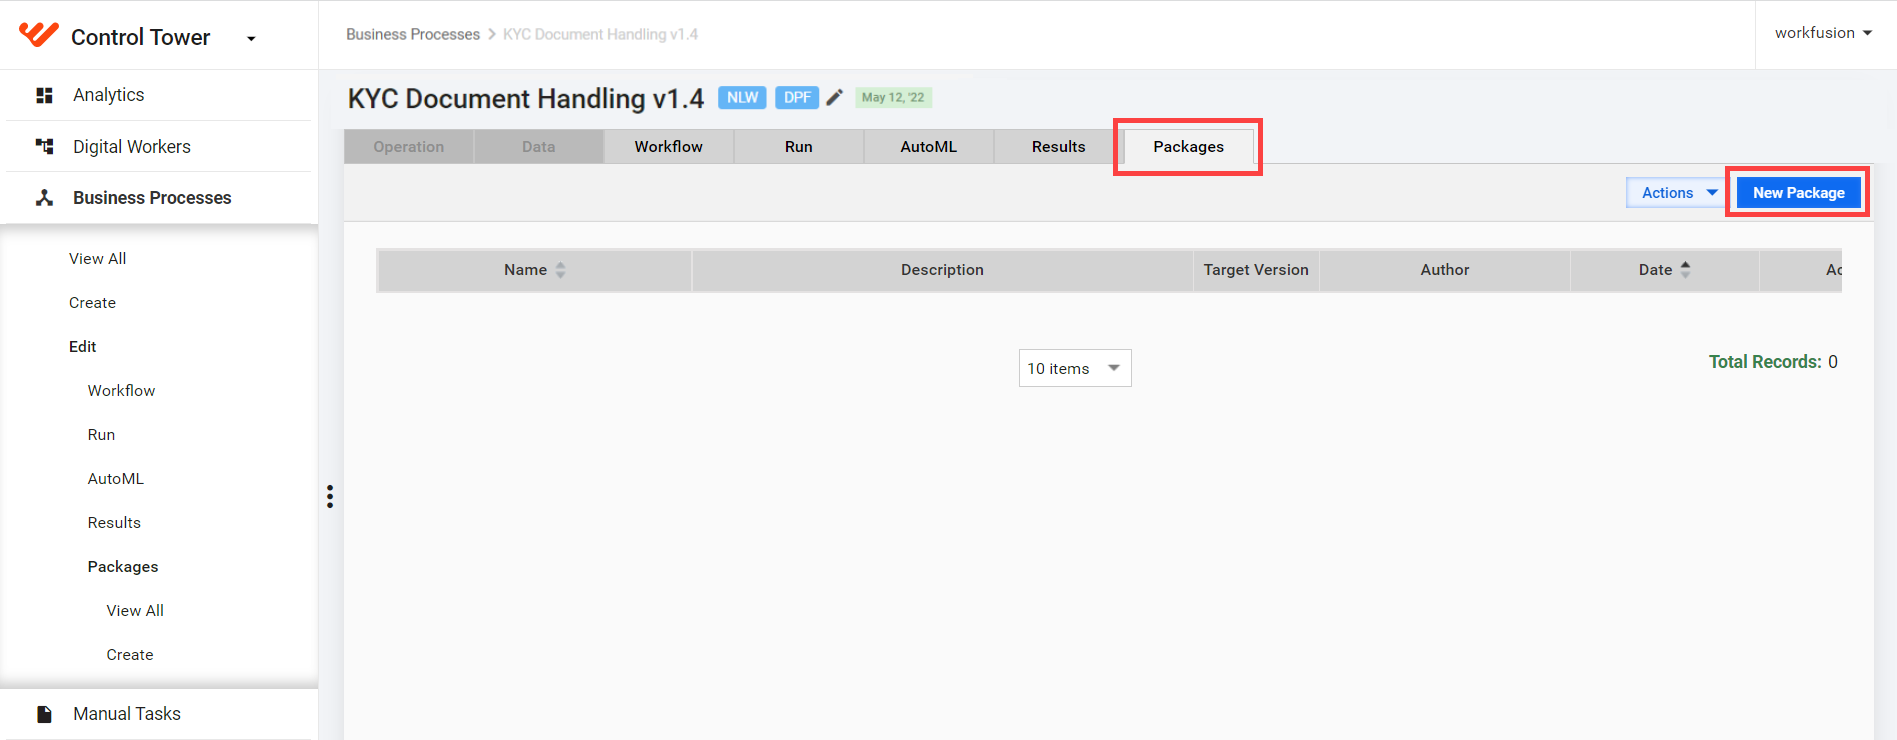Change the 10 items page size
Screen dimensions: 1897x740
point(1075,368)
